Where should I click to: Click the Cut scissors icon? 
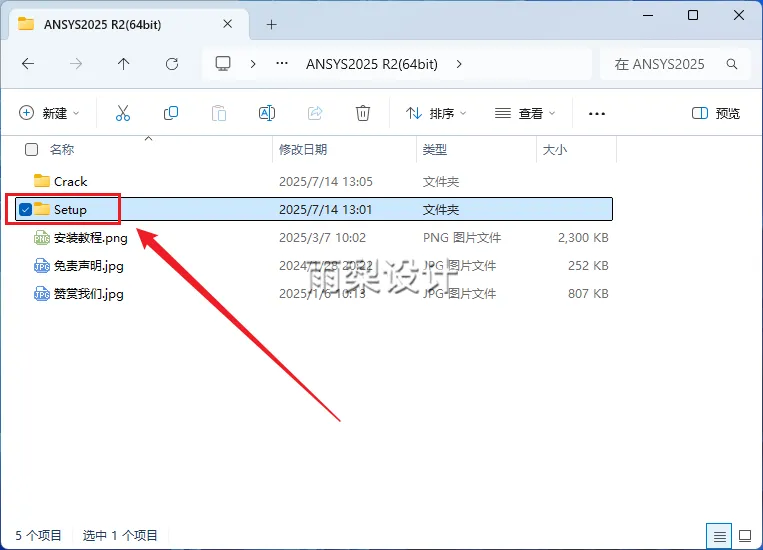click(123, 113)
